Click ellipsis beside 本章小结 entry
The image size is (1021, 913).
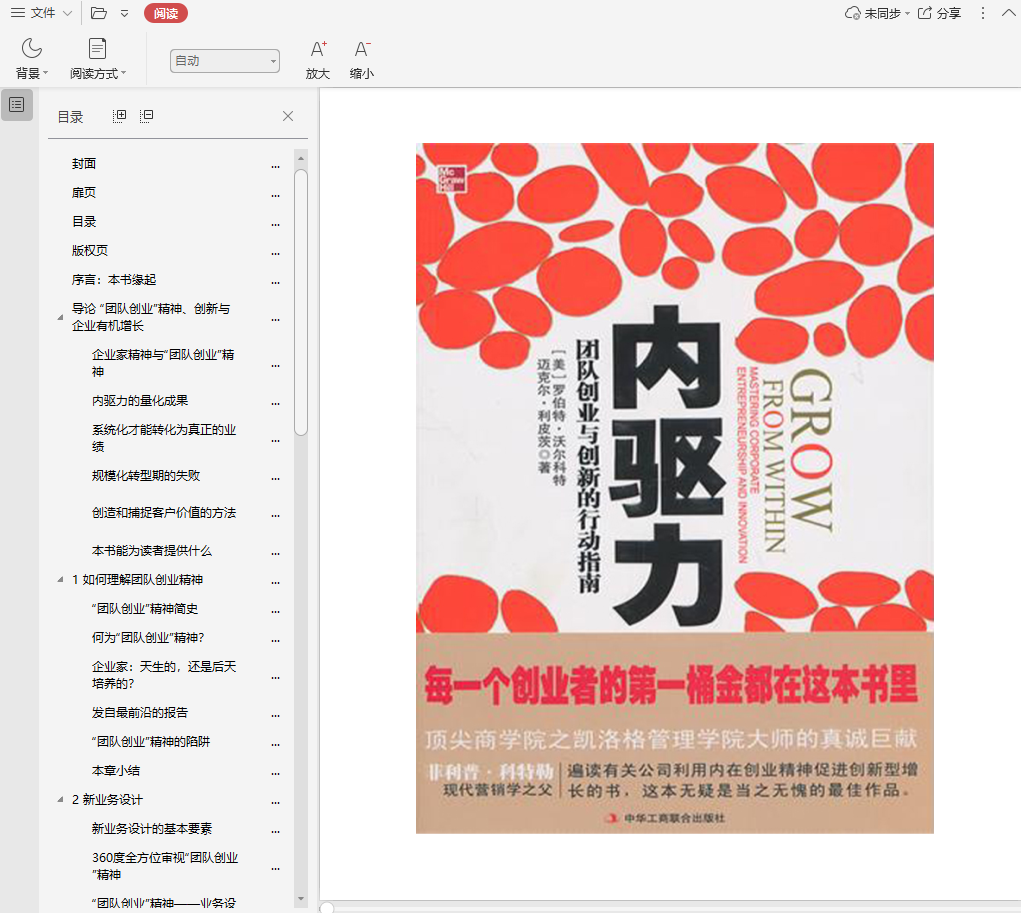click(275, 773)
